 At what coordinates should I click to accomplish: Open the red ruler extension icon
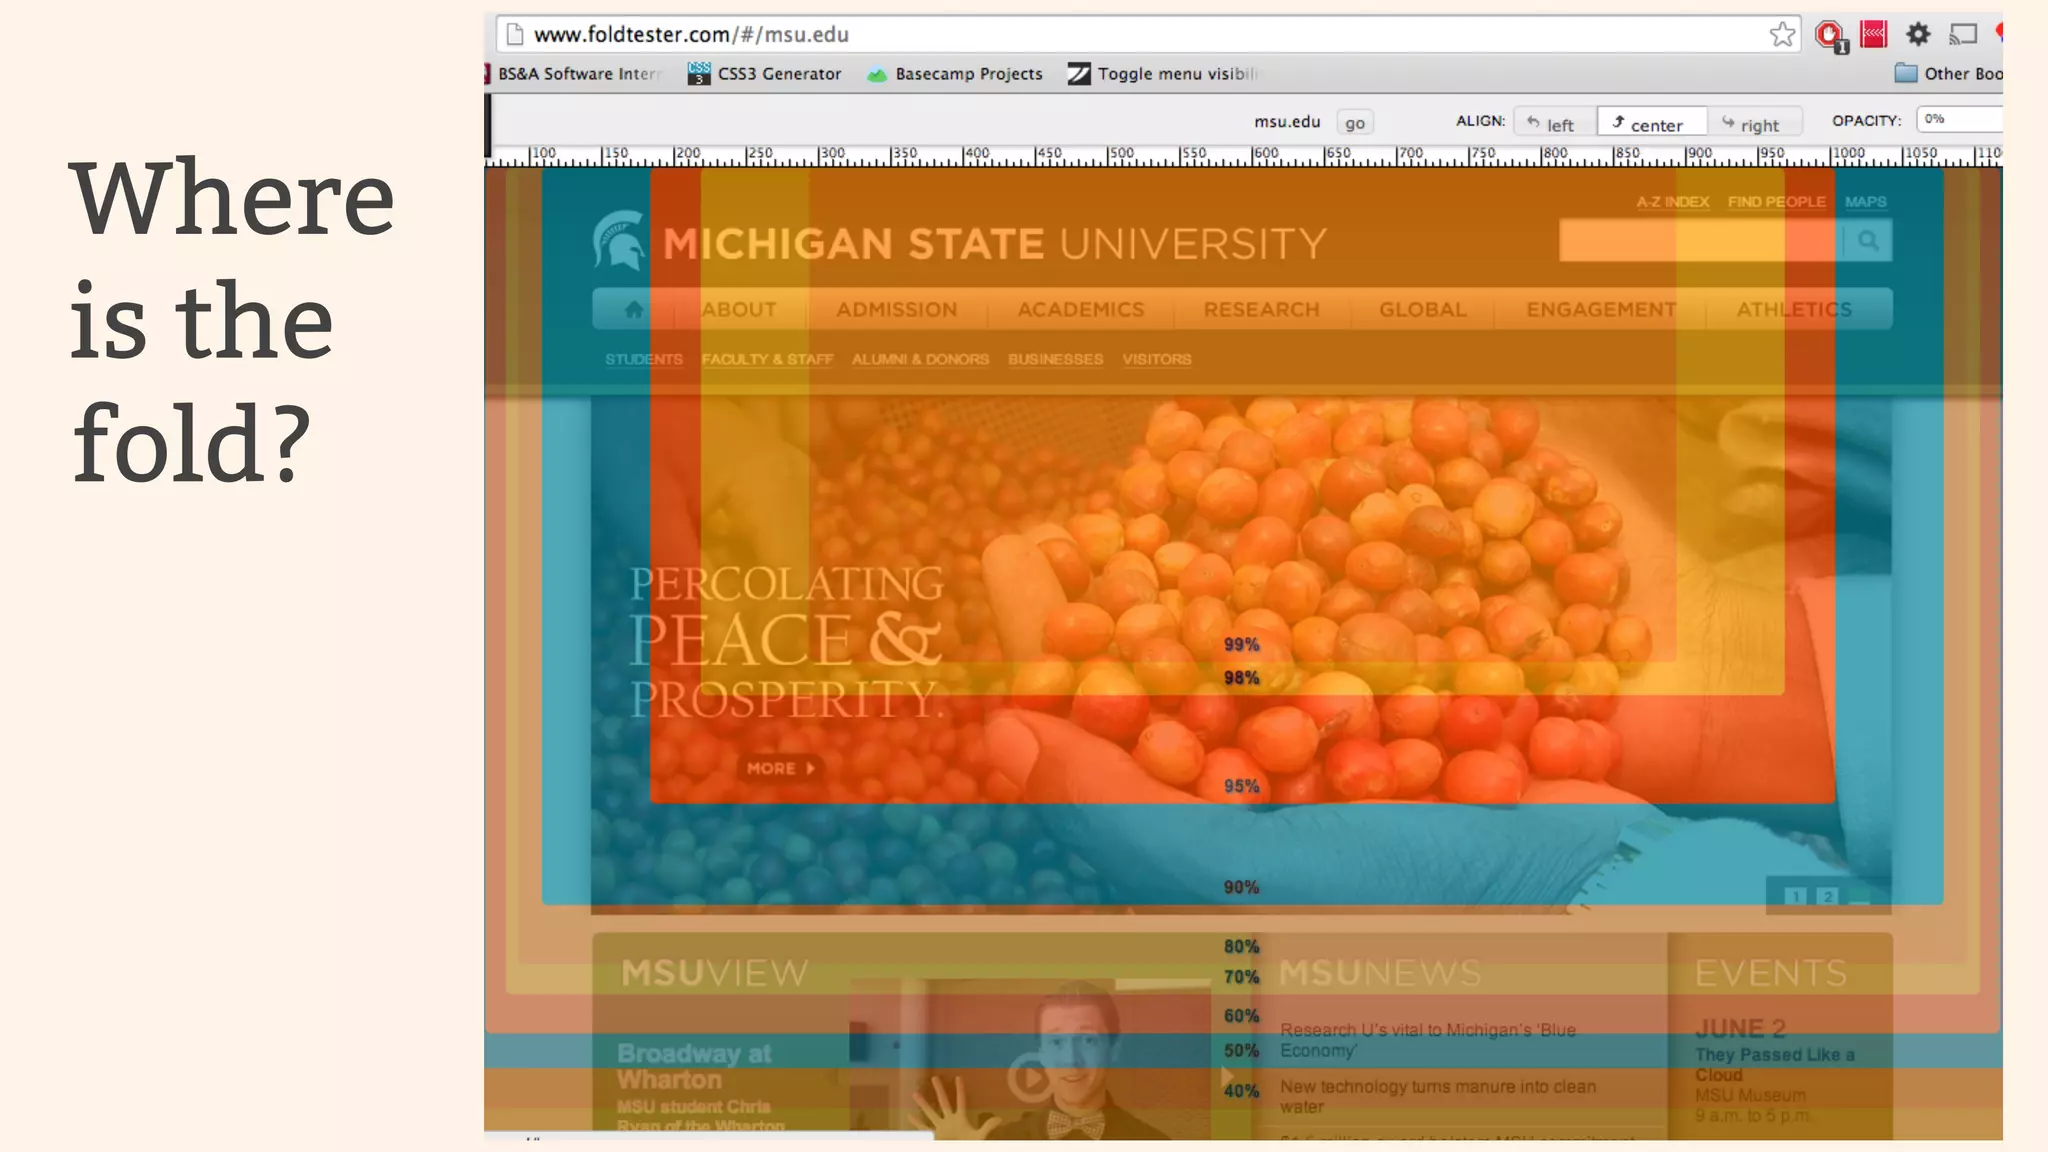(1873, 35)
